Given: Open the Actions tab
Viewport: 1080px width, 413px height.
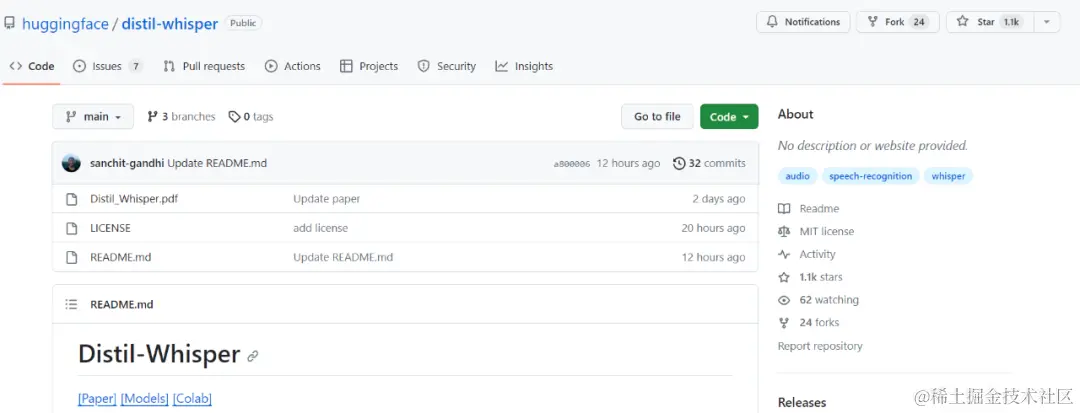Looking at the screenshot, I should pos(293,66).
